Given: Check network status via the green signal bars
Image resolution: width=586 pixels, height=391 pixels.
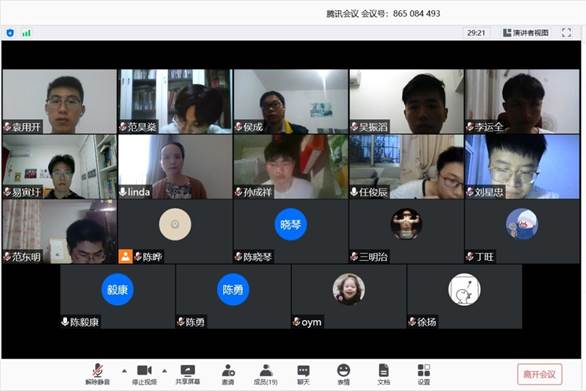Looking at the screenshot, I should pos(26,33).
